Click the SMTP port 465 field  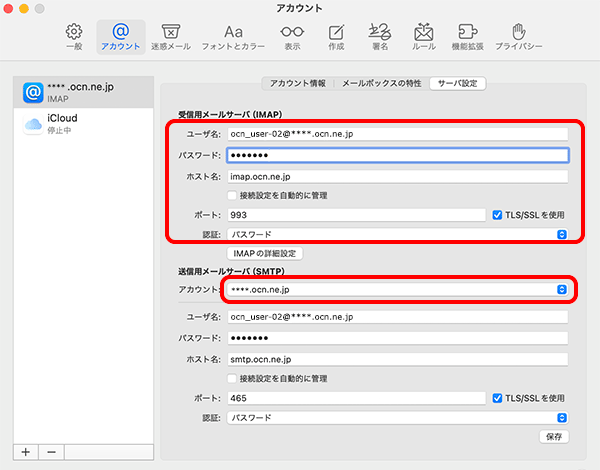click(356, 398)
